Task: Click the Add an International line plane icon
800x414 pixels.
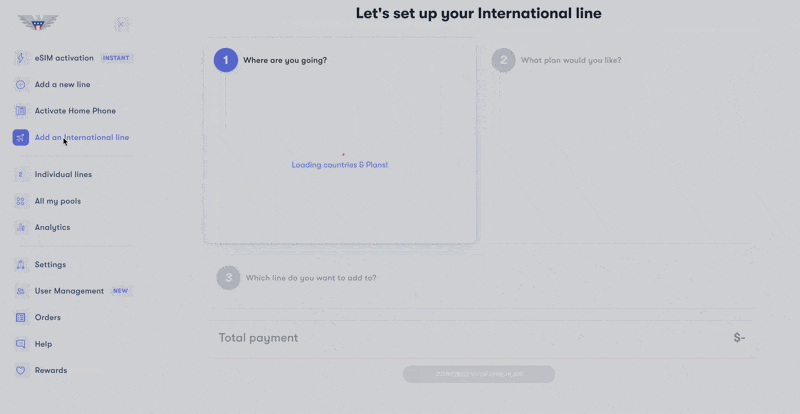Action: coord(20,137)
